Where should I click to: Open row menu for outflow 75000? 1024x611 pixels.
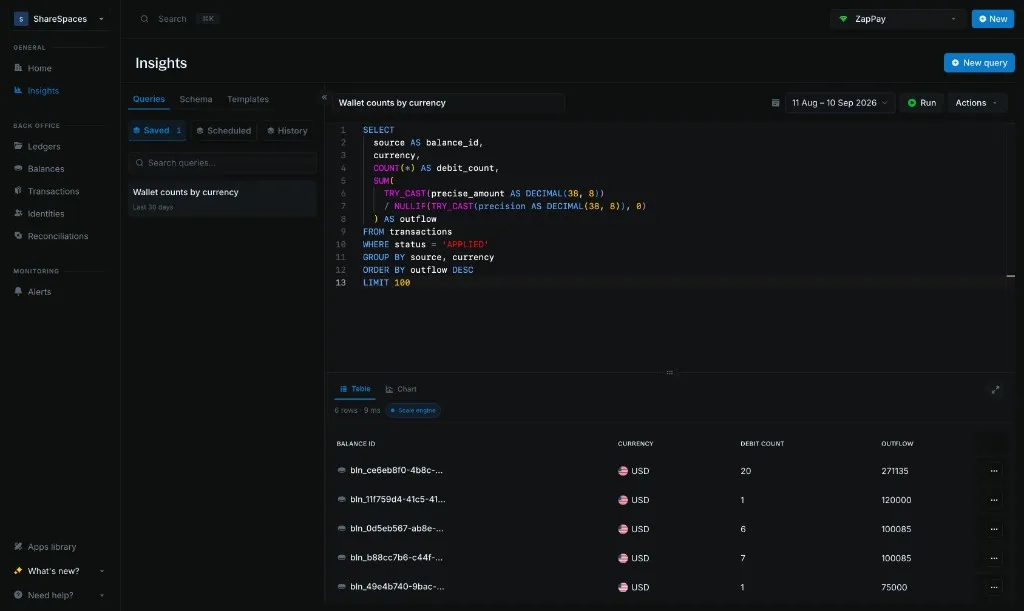(994, 587)
